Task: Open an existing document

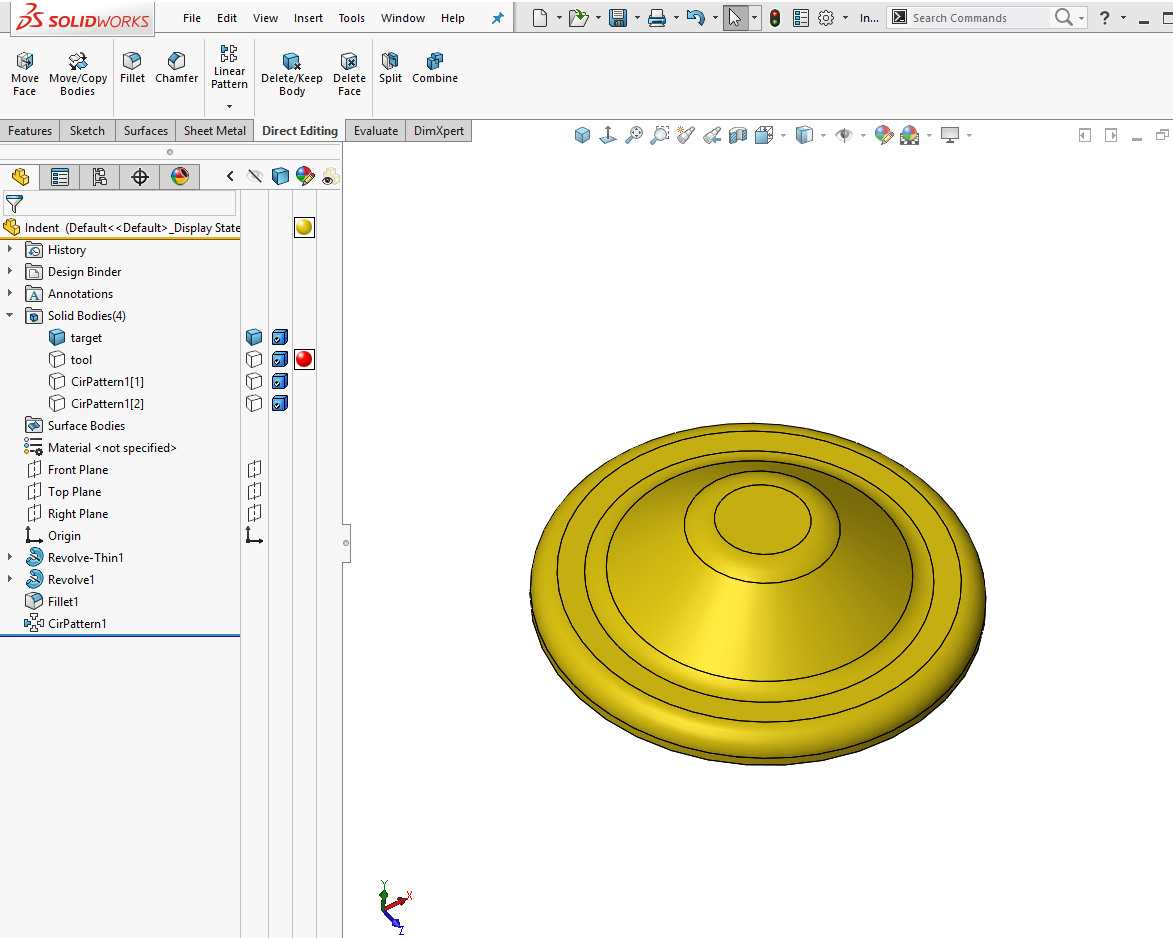Action: [578, 18]
